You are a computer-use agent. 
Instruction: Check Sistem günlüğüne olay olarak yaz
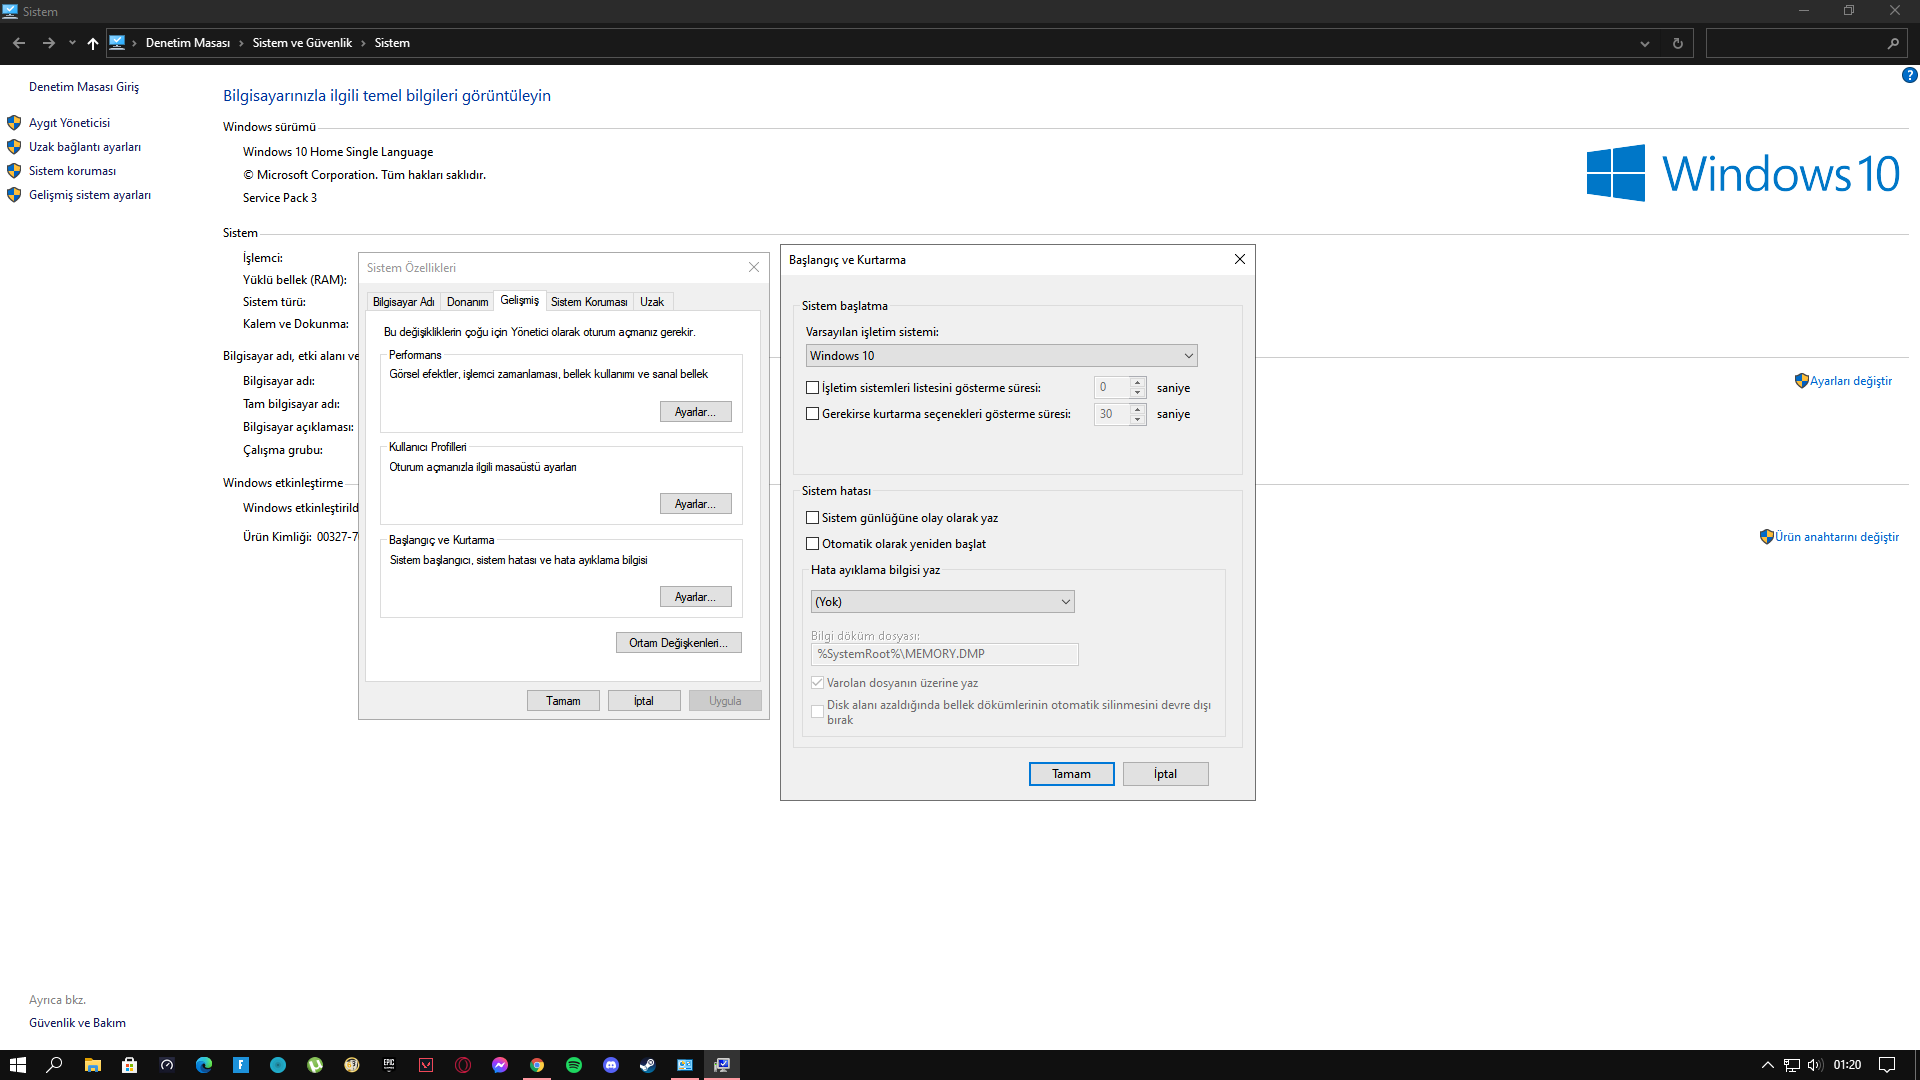[813, 518]
